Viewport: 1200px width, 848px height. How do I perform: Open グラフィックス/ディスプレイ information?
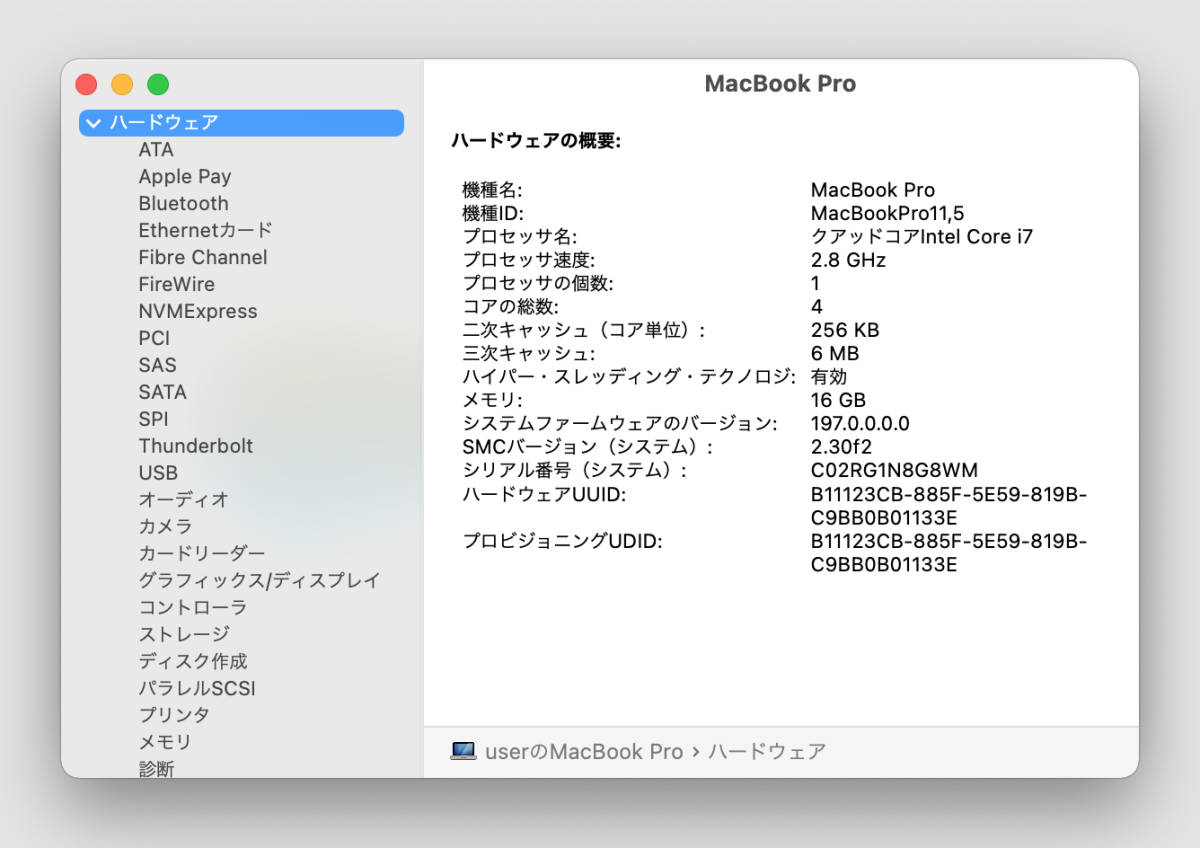coord(260,581)
